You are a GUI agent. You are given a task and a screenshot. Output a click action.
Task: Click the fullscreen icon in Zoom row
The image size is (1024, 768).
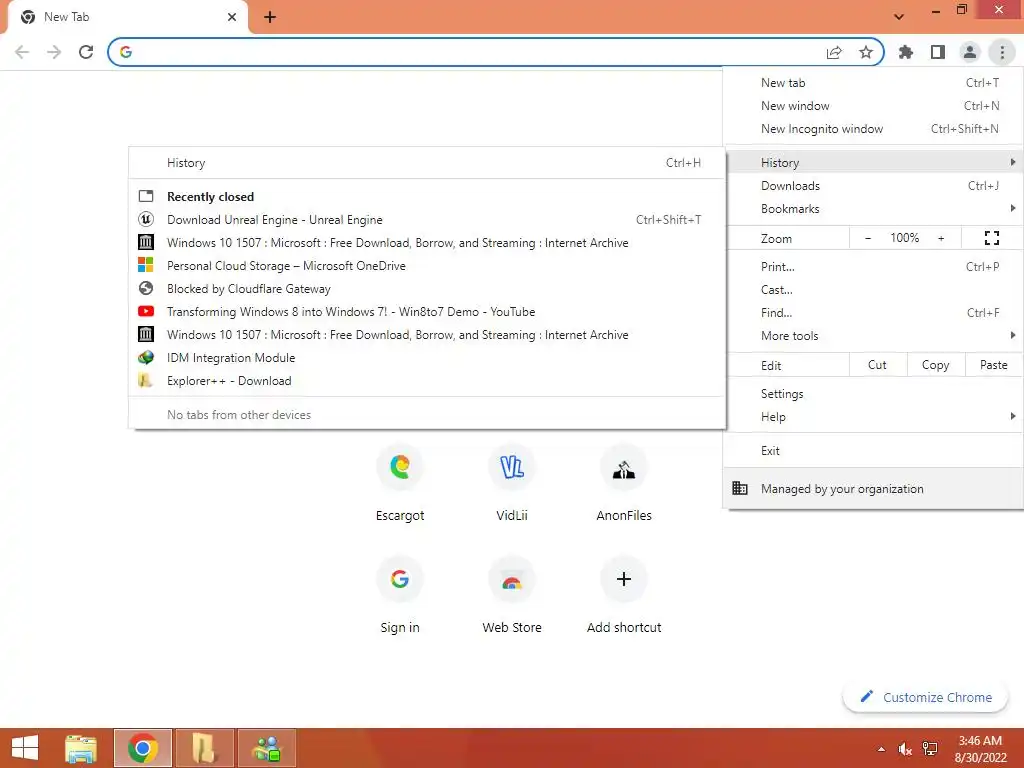pos(991,238)
